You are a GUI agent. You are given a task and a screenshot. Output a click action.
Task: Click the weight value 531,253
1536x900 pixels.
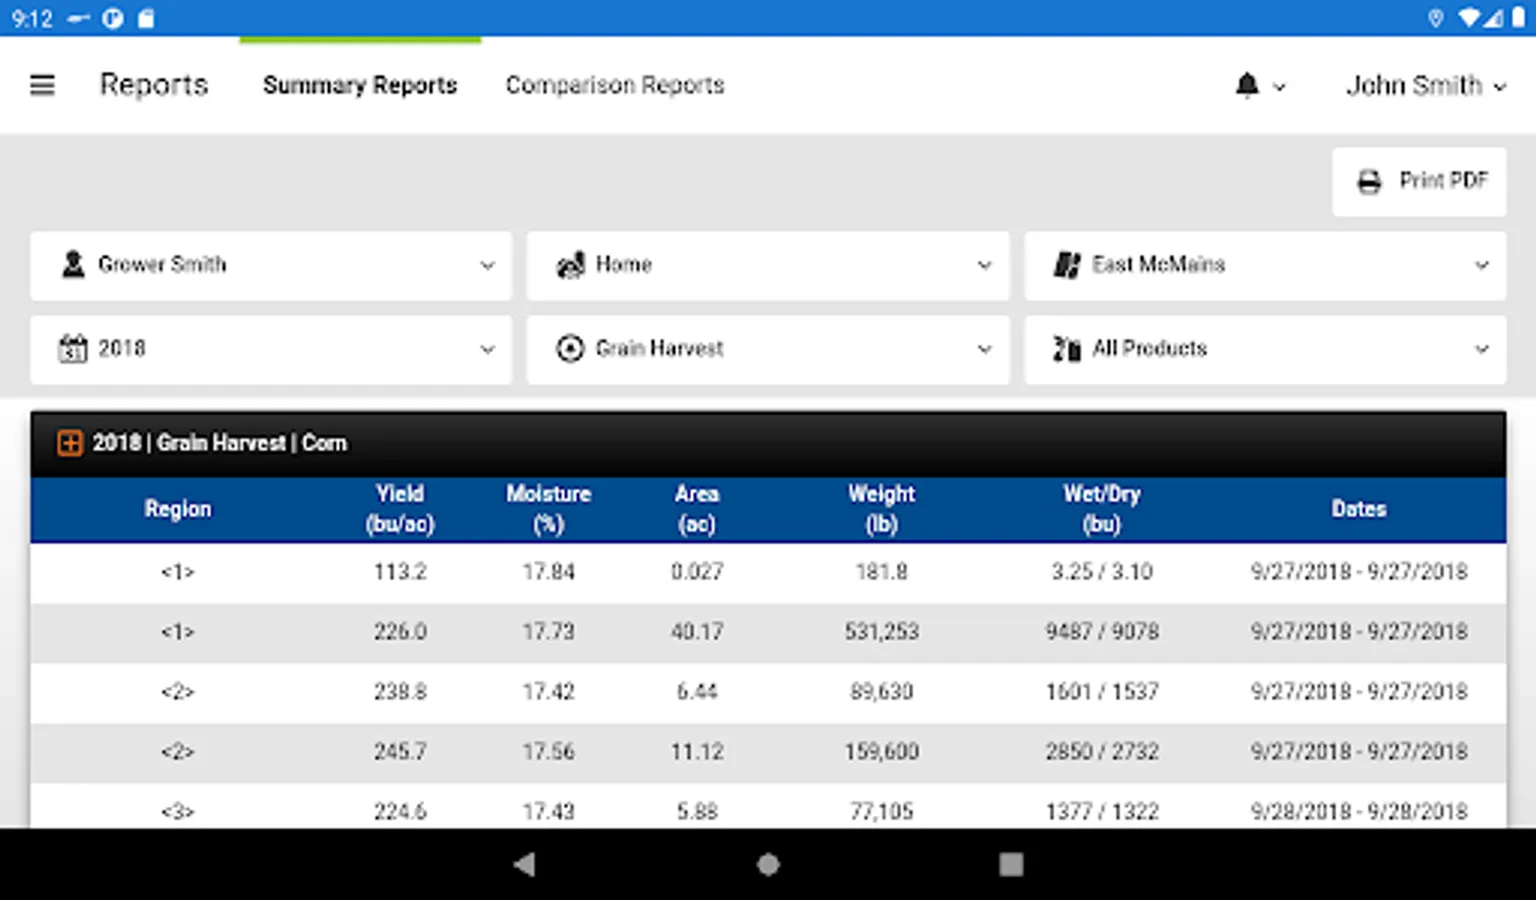pos(882,632)
